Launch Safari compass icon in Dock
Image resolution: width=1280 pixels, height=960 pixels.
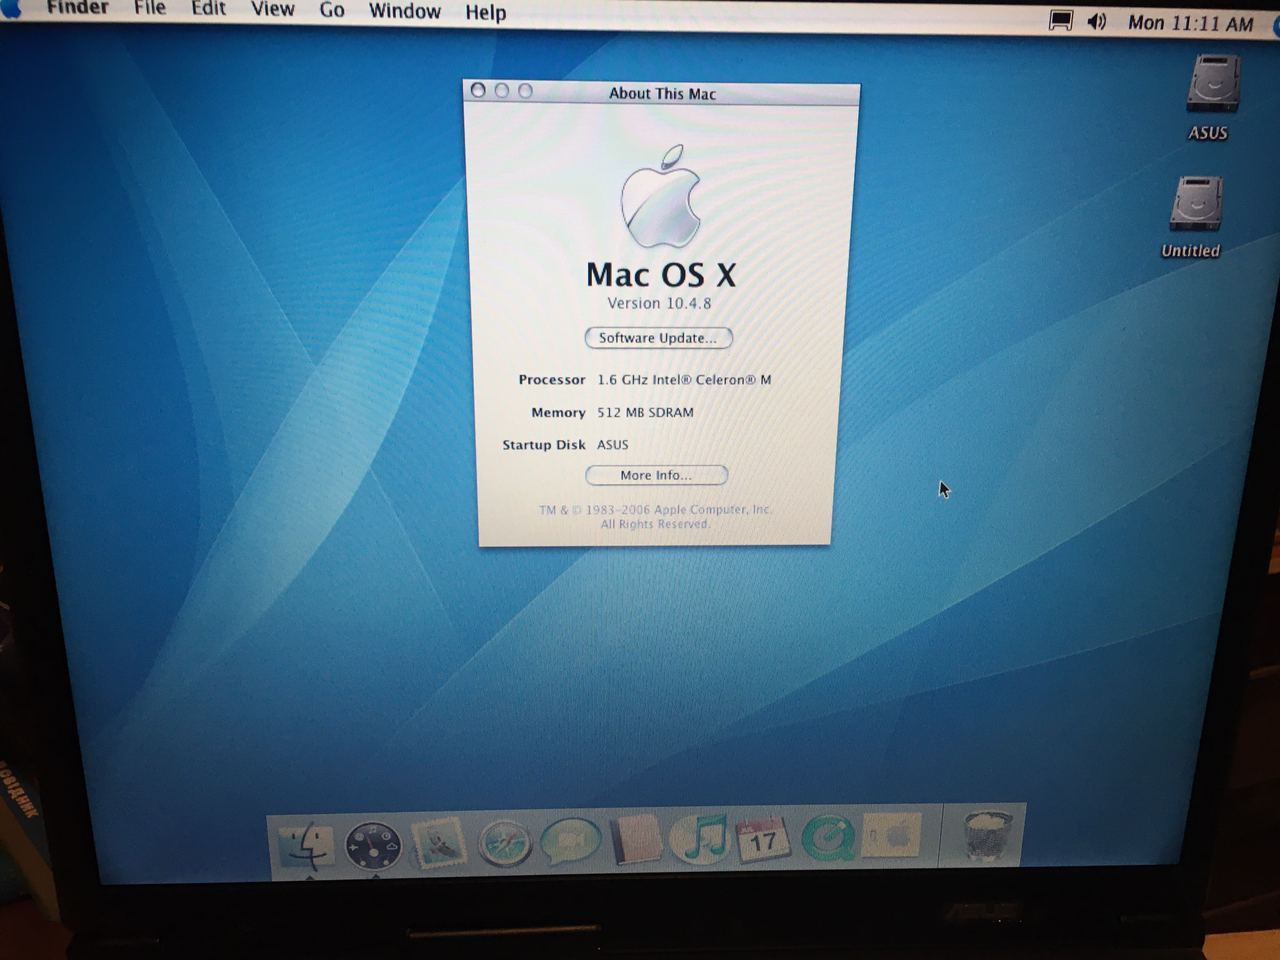point(505,844)
